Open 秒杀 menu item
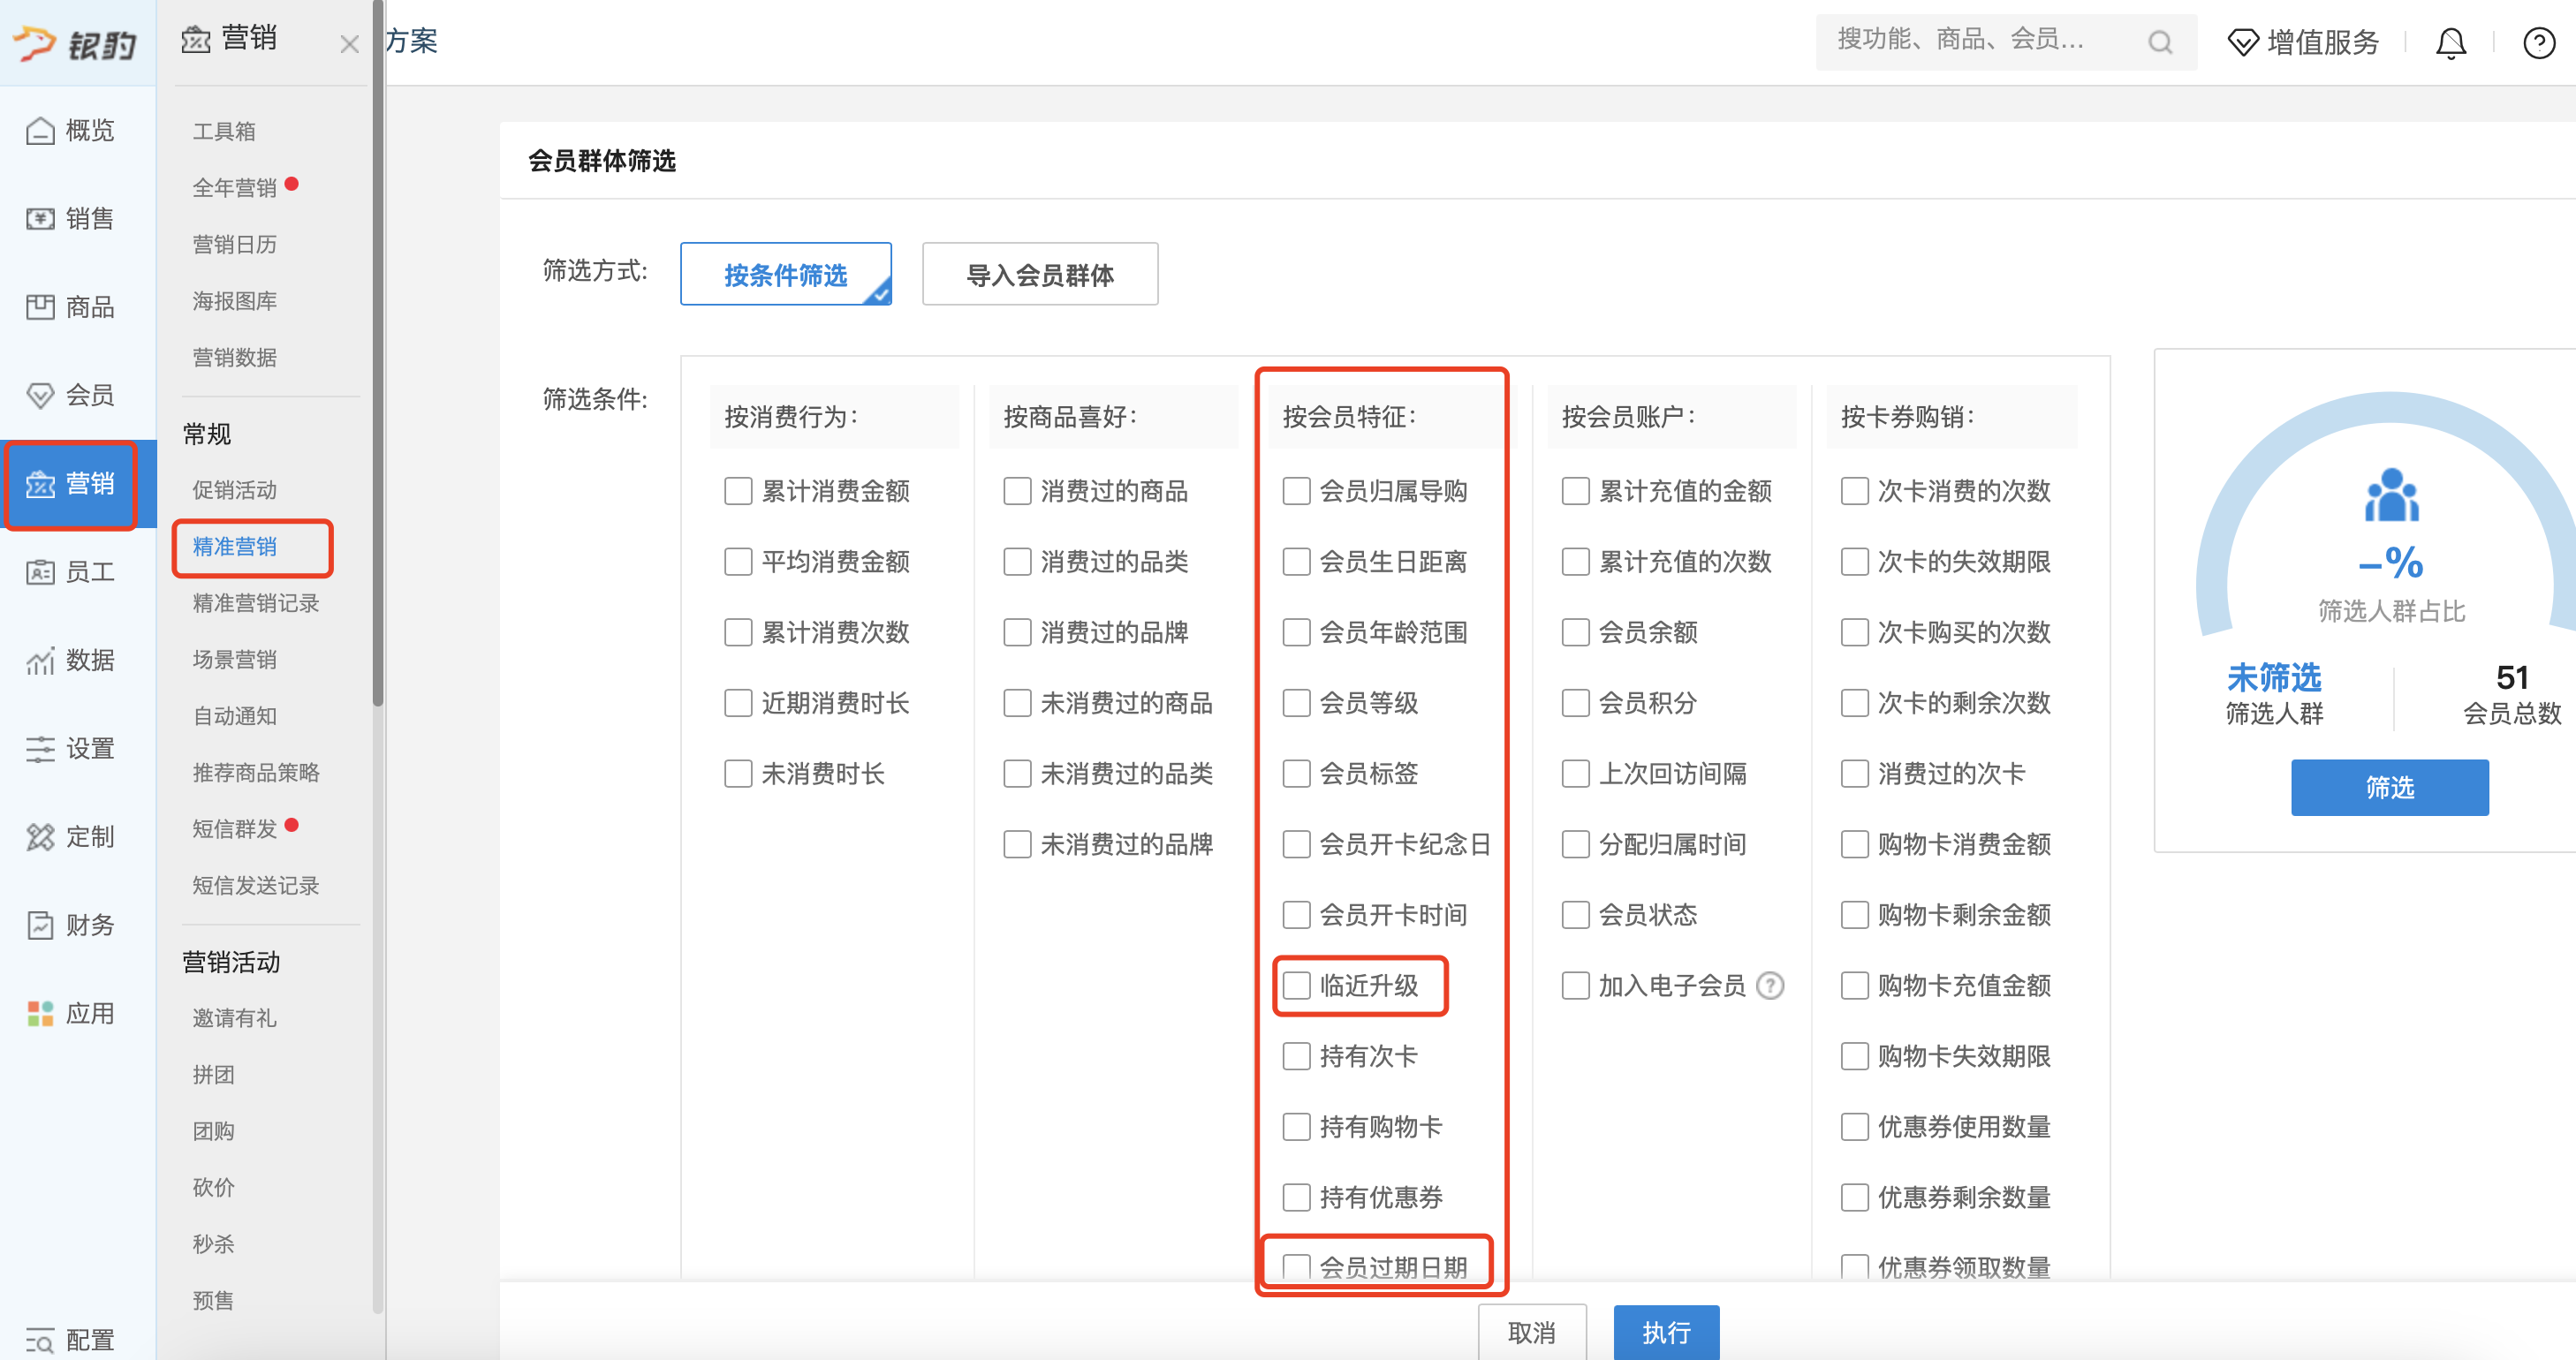2576x1360 pixels. click(213, 1244)
